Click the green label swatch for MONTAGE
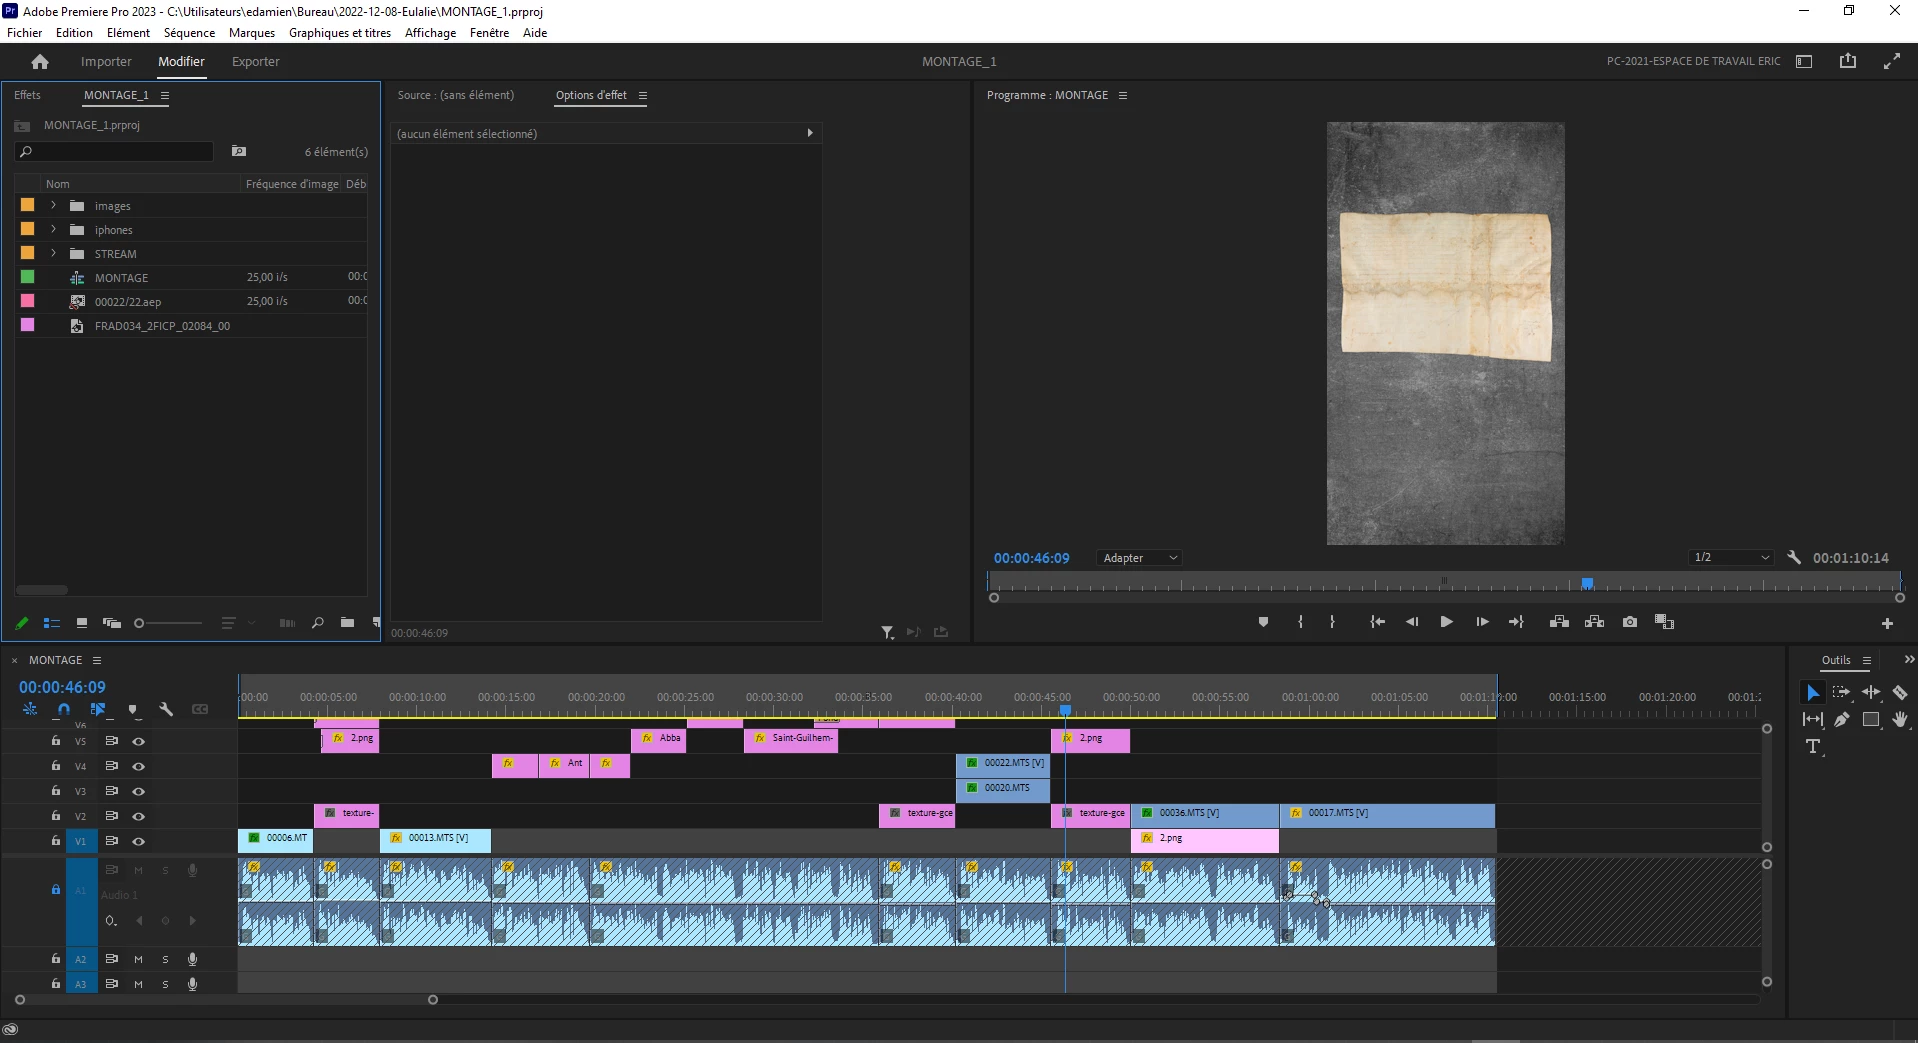The height and width of the screenshot is (1043, 1918). [x=28, y=277]
